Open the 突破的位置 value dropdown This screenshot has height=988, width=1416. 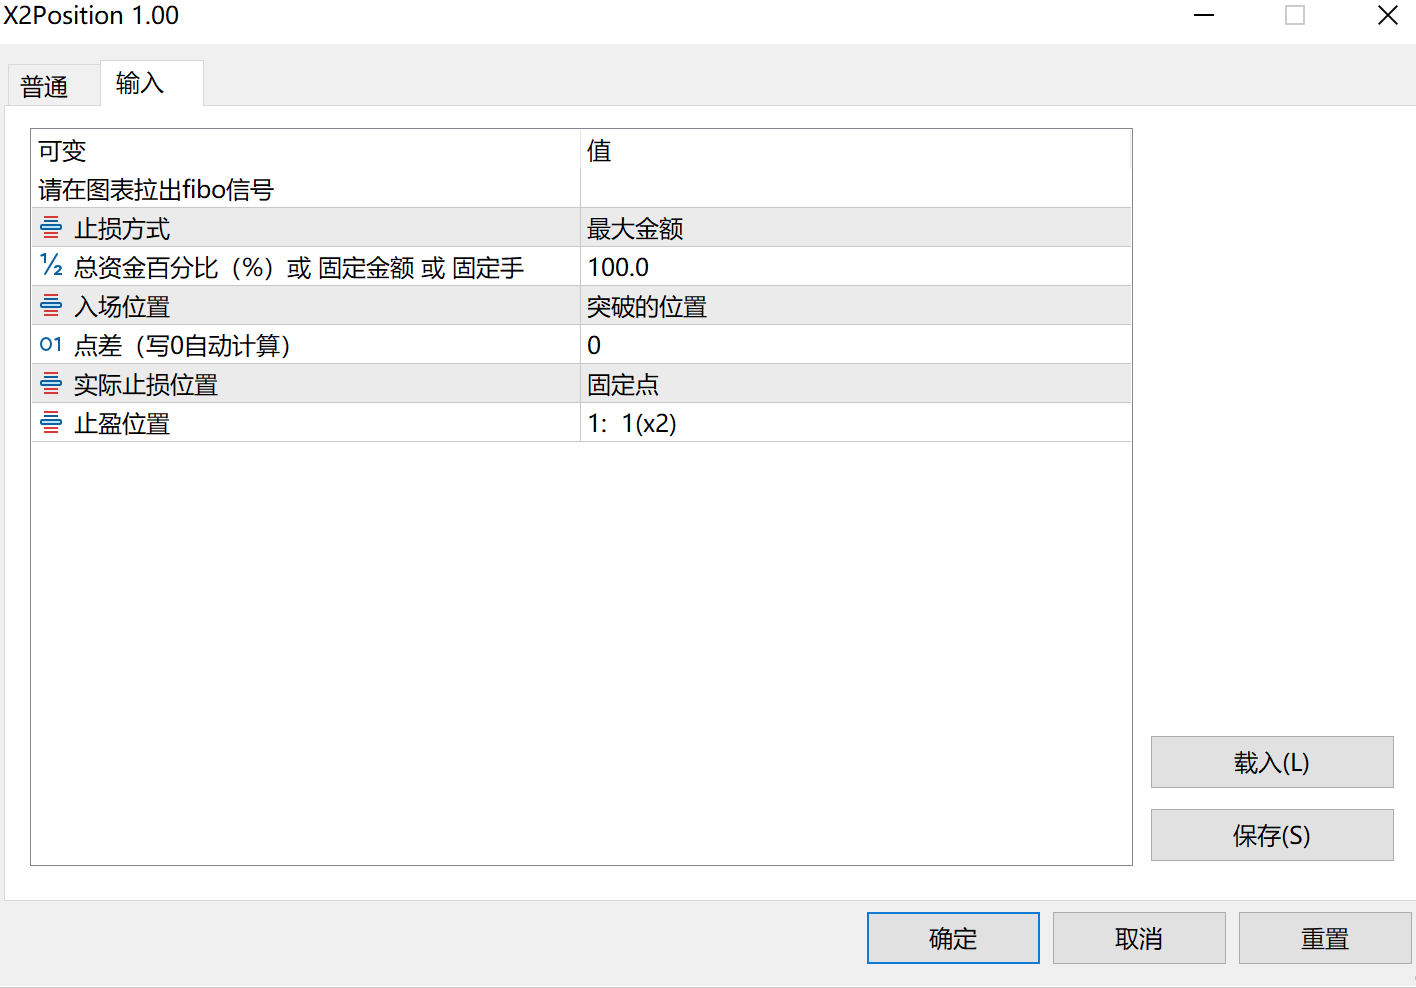(855, 306)
